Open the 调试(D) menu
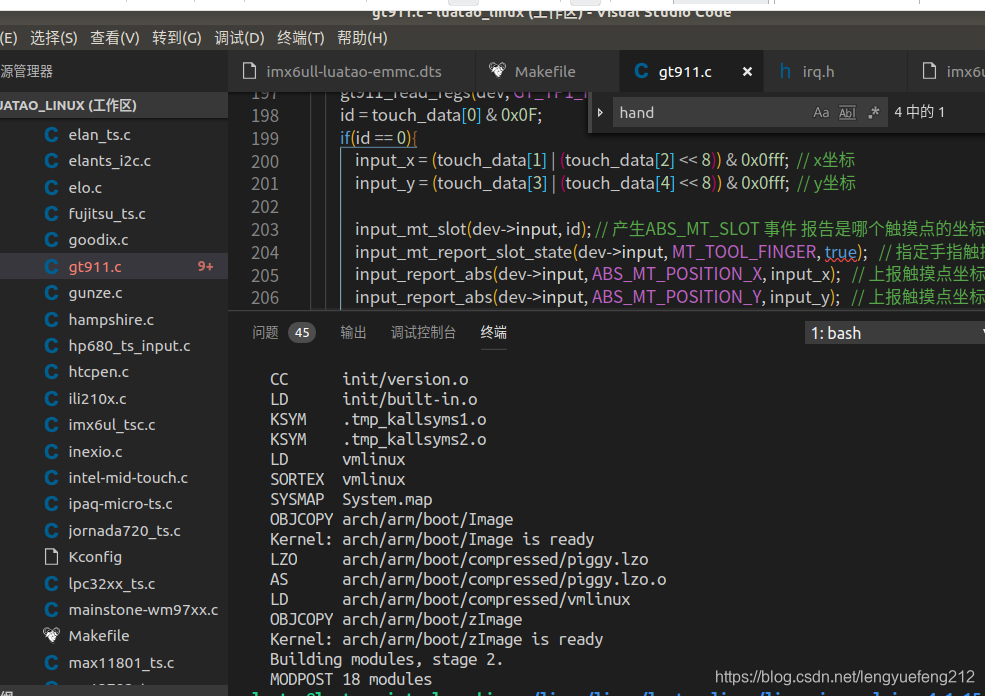 [x=239, y=38]
